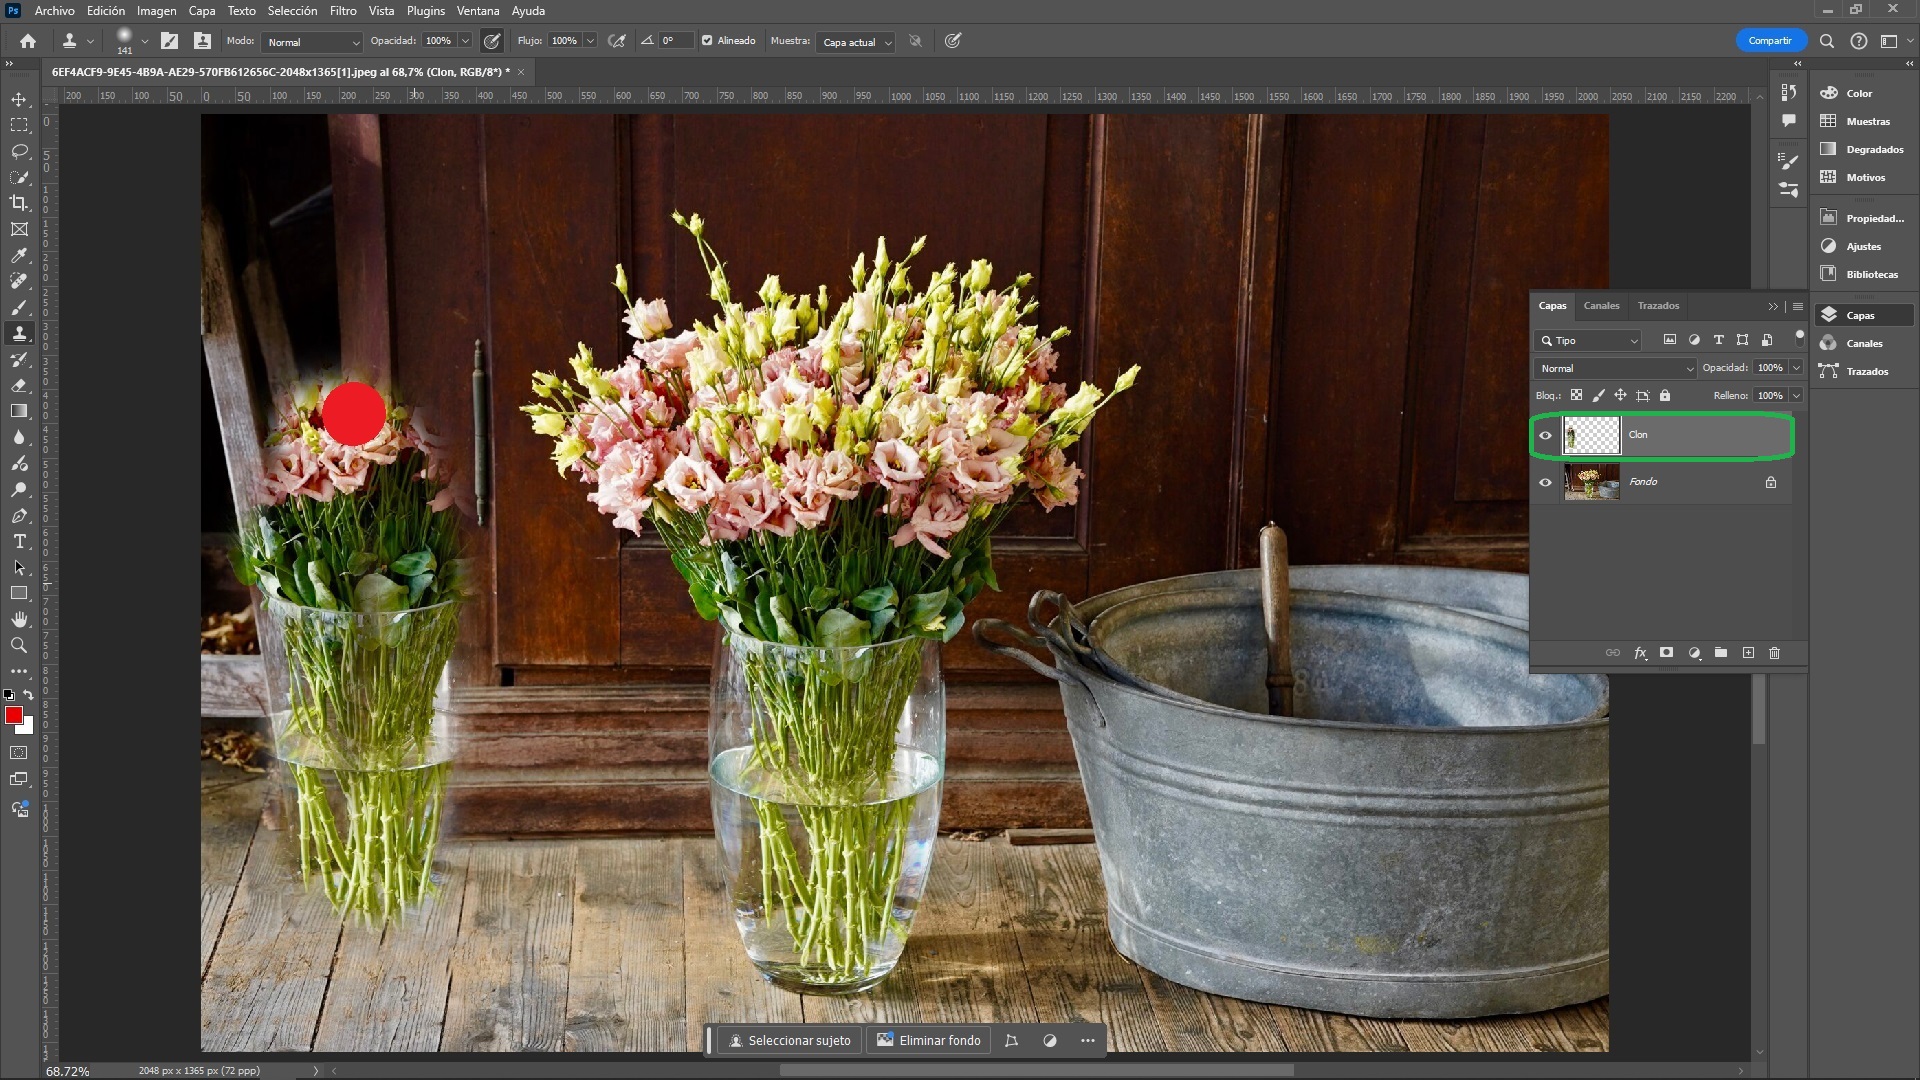Select the Rectangular Marquee tool
This screenshot has width=1920, height=1080.
point(19,125)
